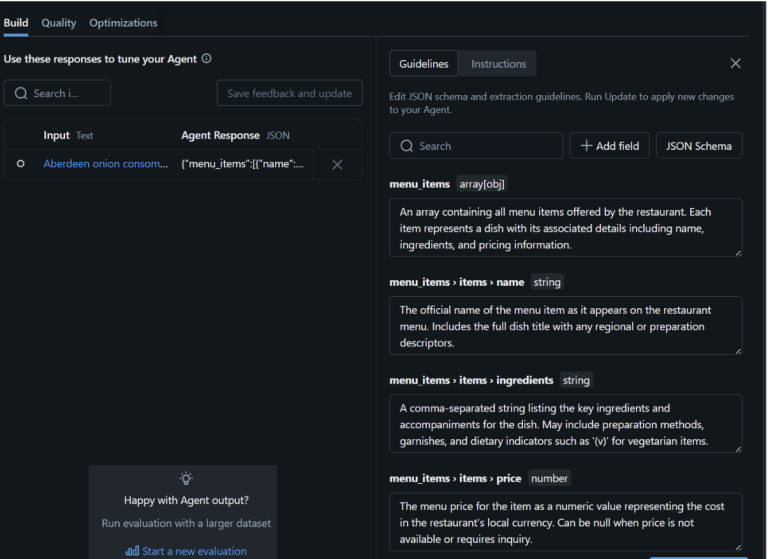Switch to the Quality tab
Screen dimensions: 768x559
[x=59, y=23]
